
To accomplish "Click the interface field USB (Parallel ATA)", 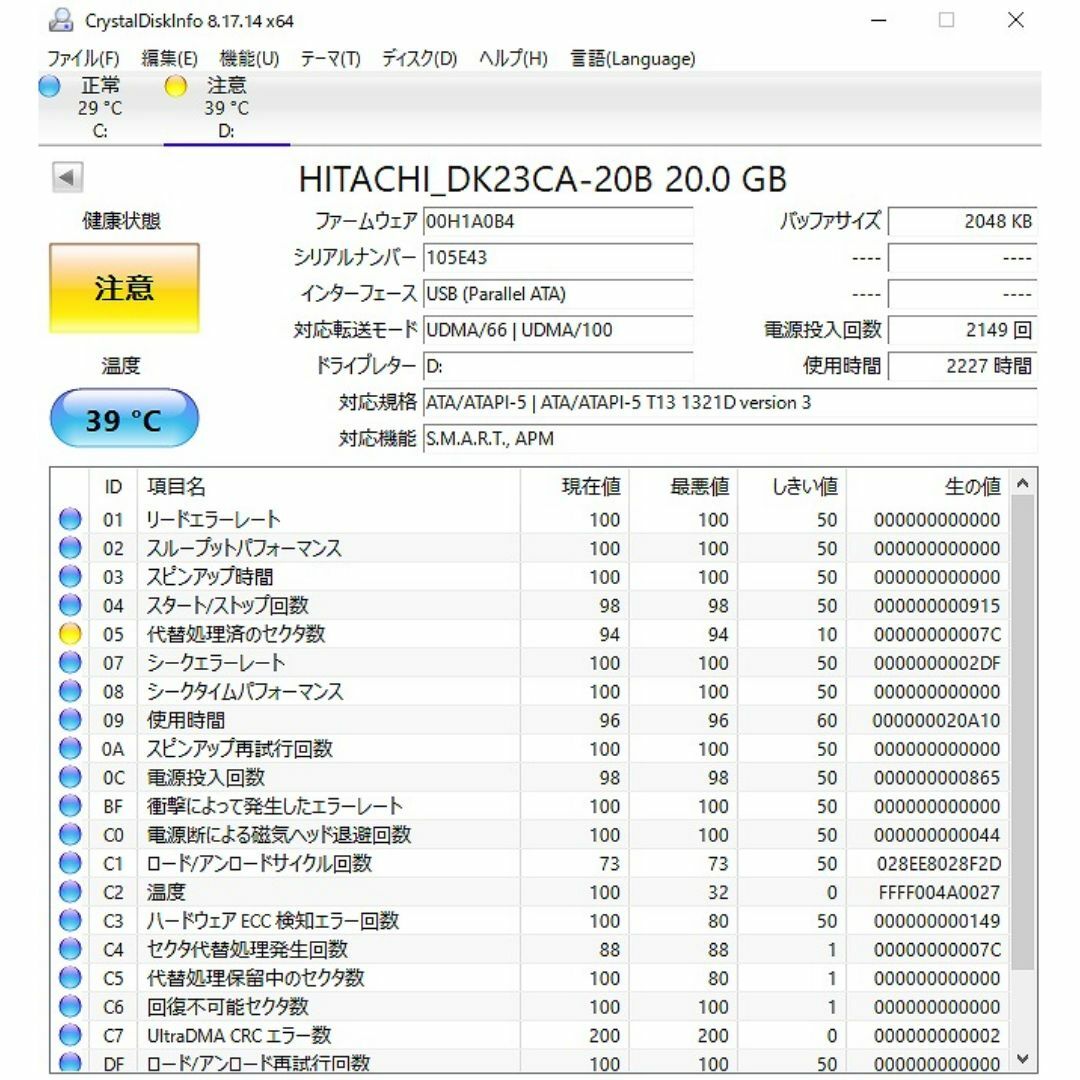I will (x=558, y=294).
